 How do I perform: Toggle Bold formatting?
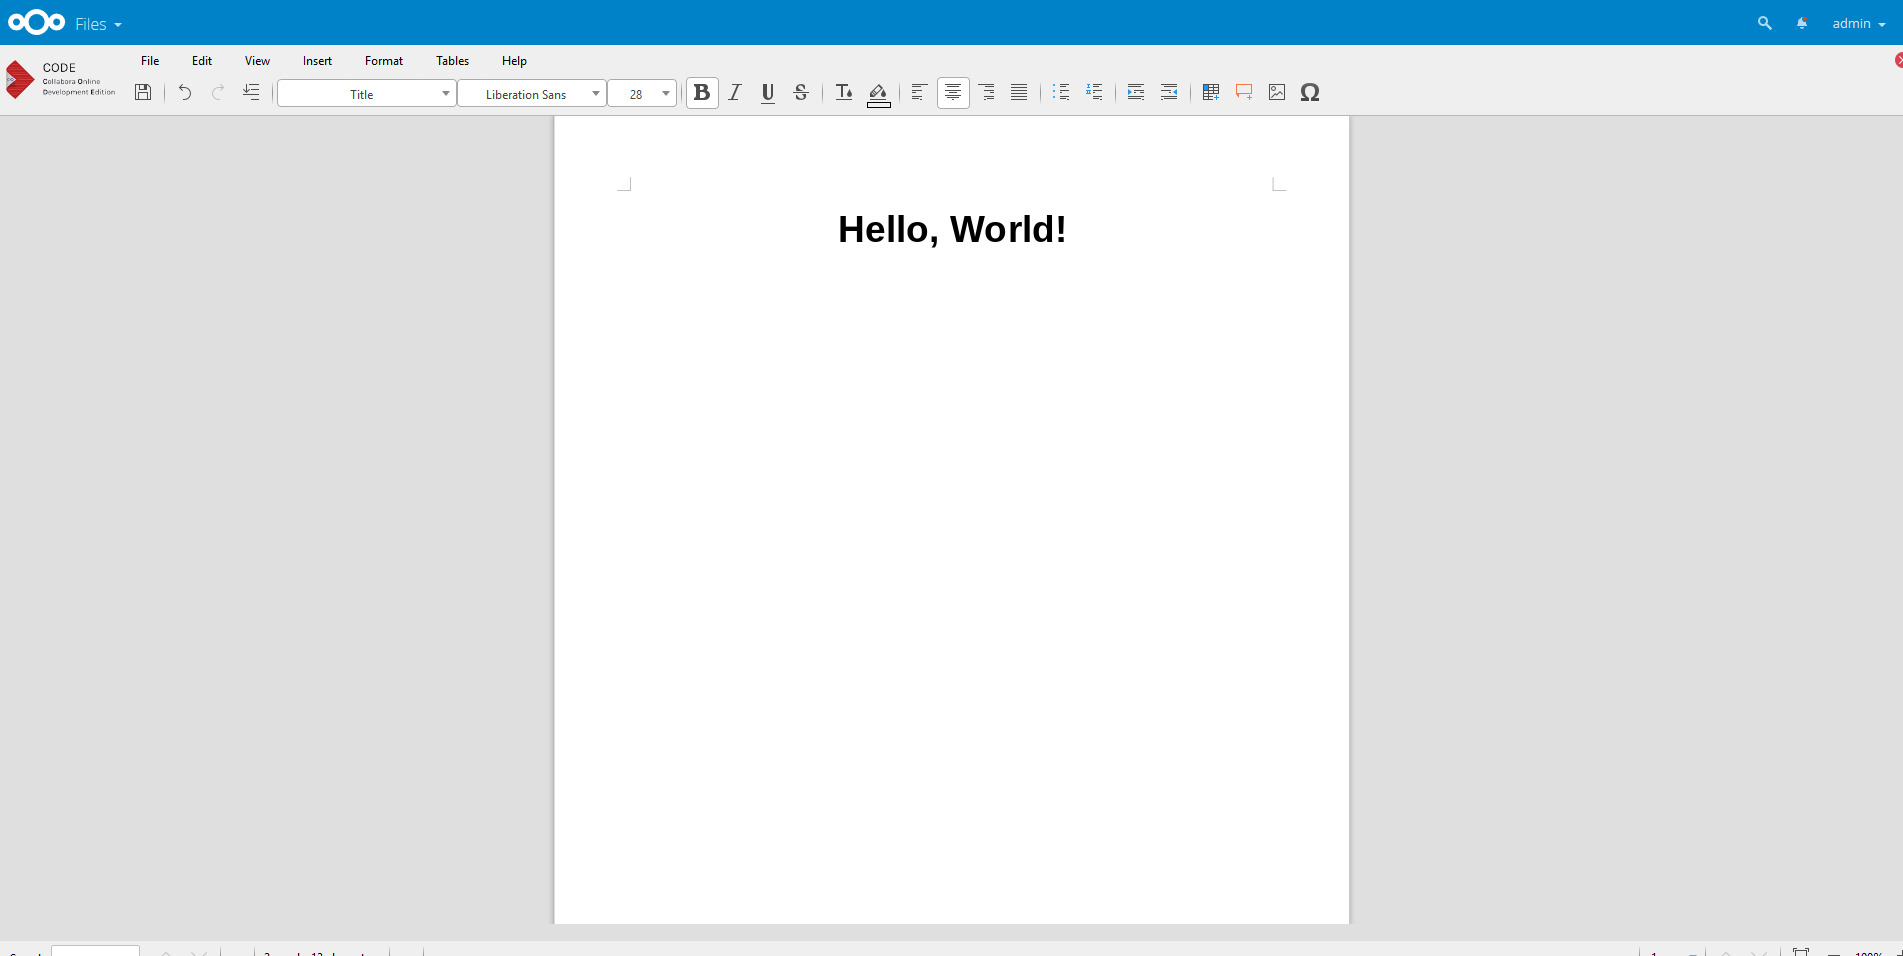click(702, 92)
